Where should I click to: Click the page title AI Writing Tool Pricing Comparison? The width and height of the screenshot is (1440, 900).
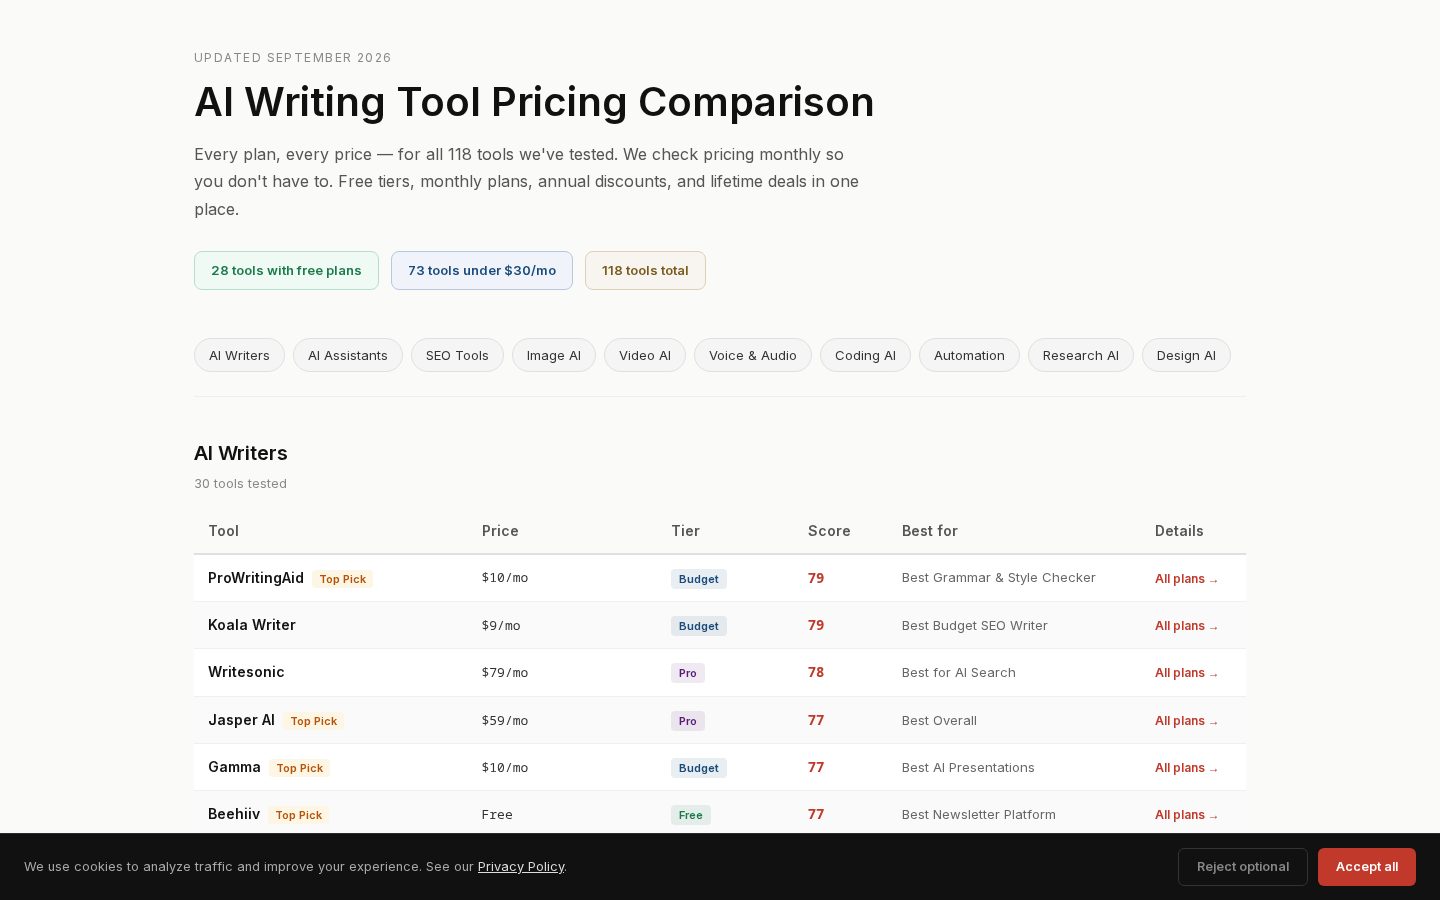coord(534,102)
